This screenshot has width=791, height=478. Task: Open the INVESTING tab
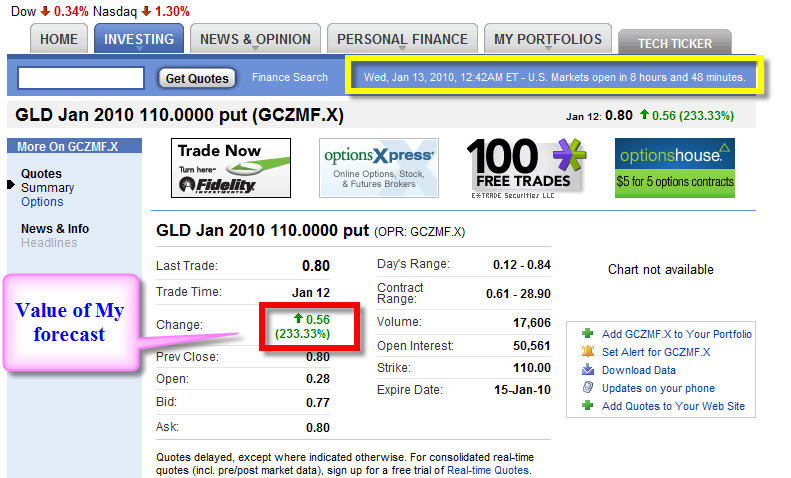point(139,39)
